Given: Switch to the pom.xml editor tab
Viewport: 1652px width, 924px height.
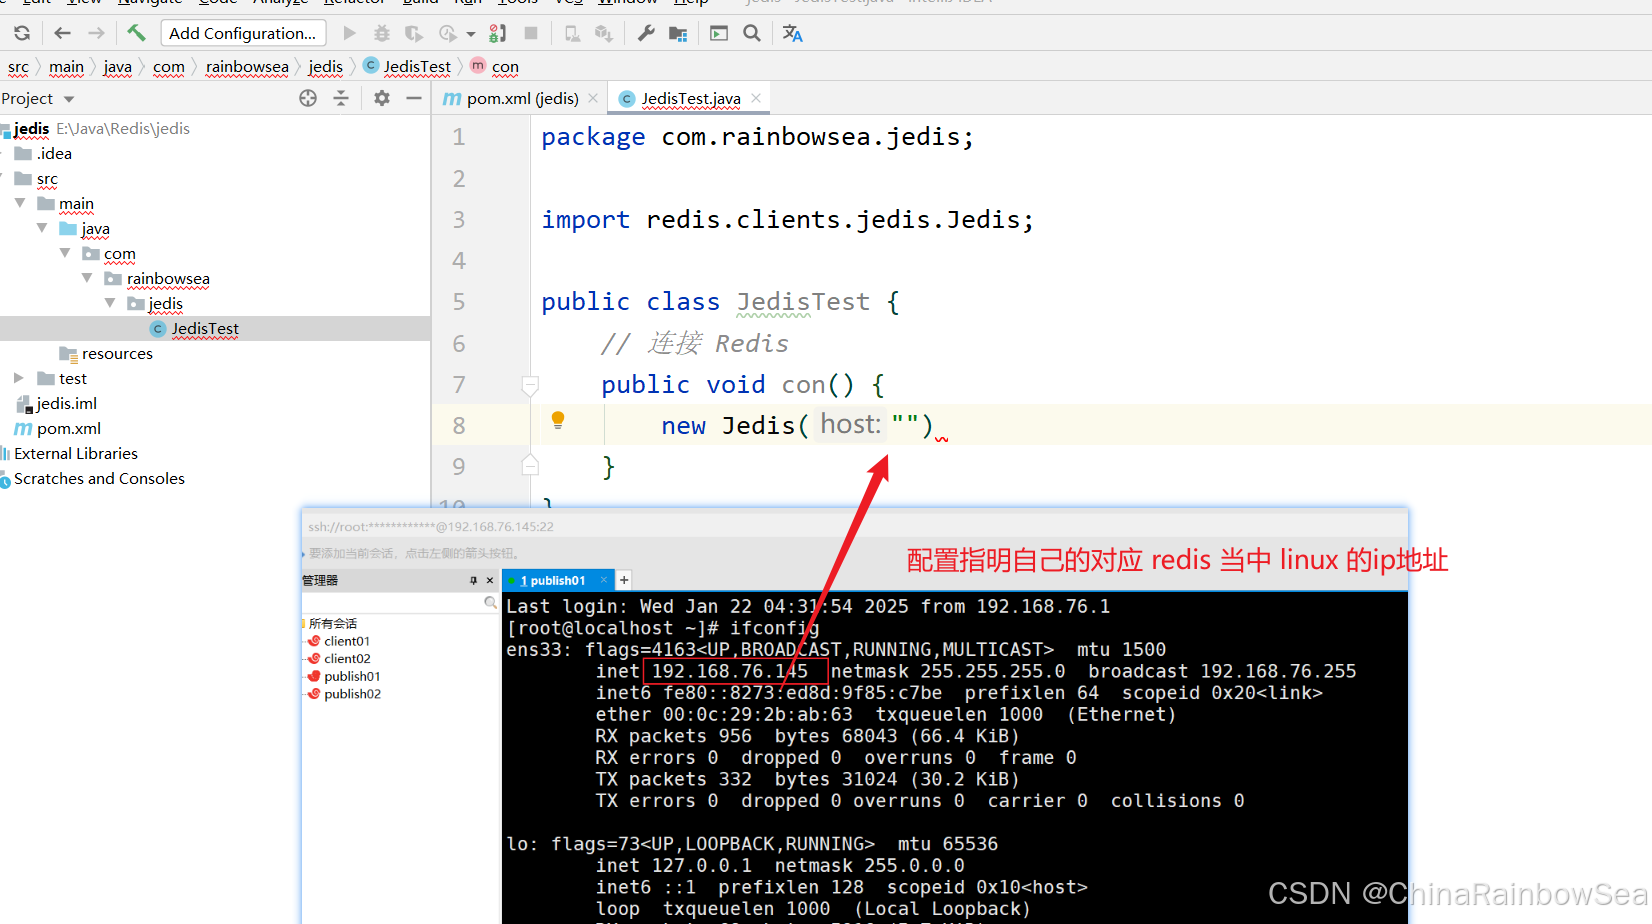Looking at the screenshot, I should pos(517,98).
